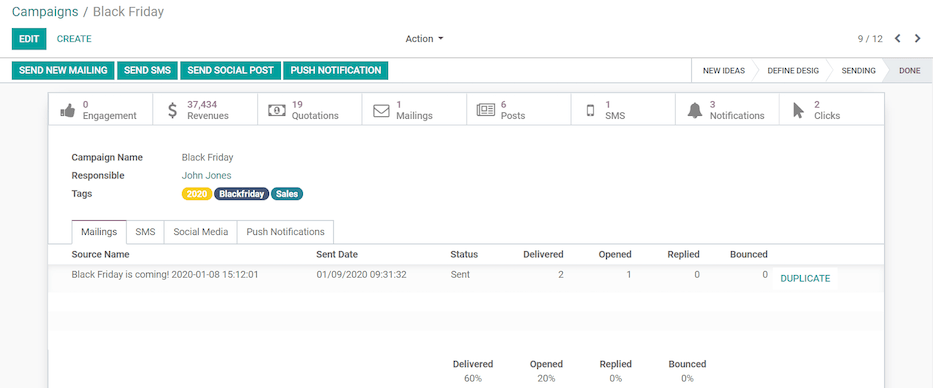This screenshot has height=388, width=933.
Task: Switch to the SMS tab
Action: [145, 232]
